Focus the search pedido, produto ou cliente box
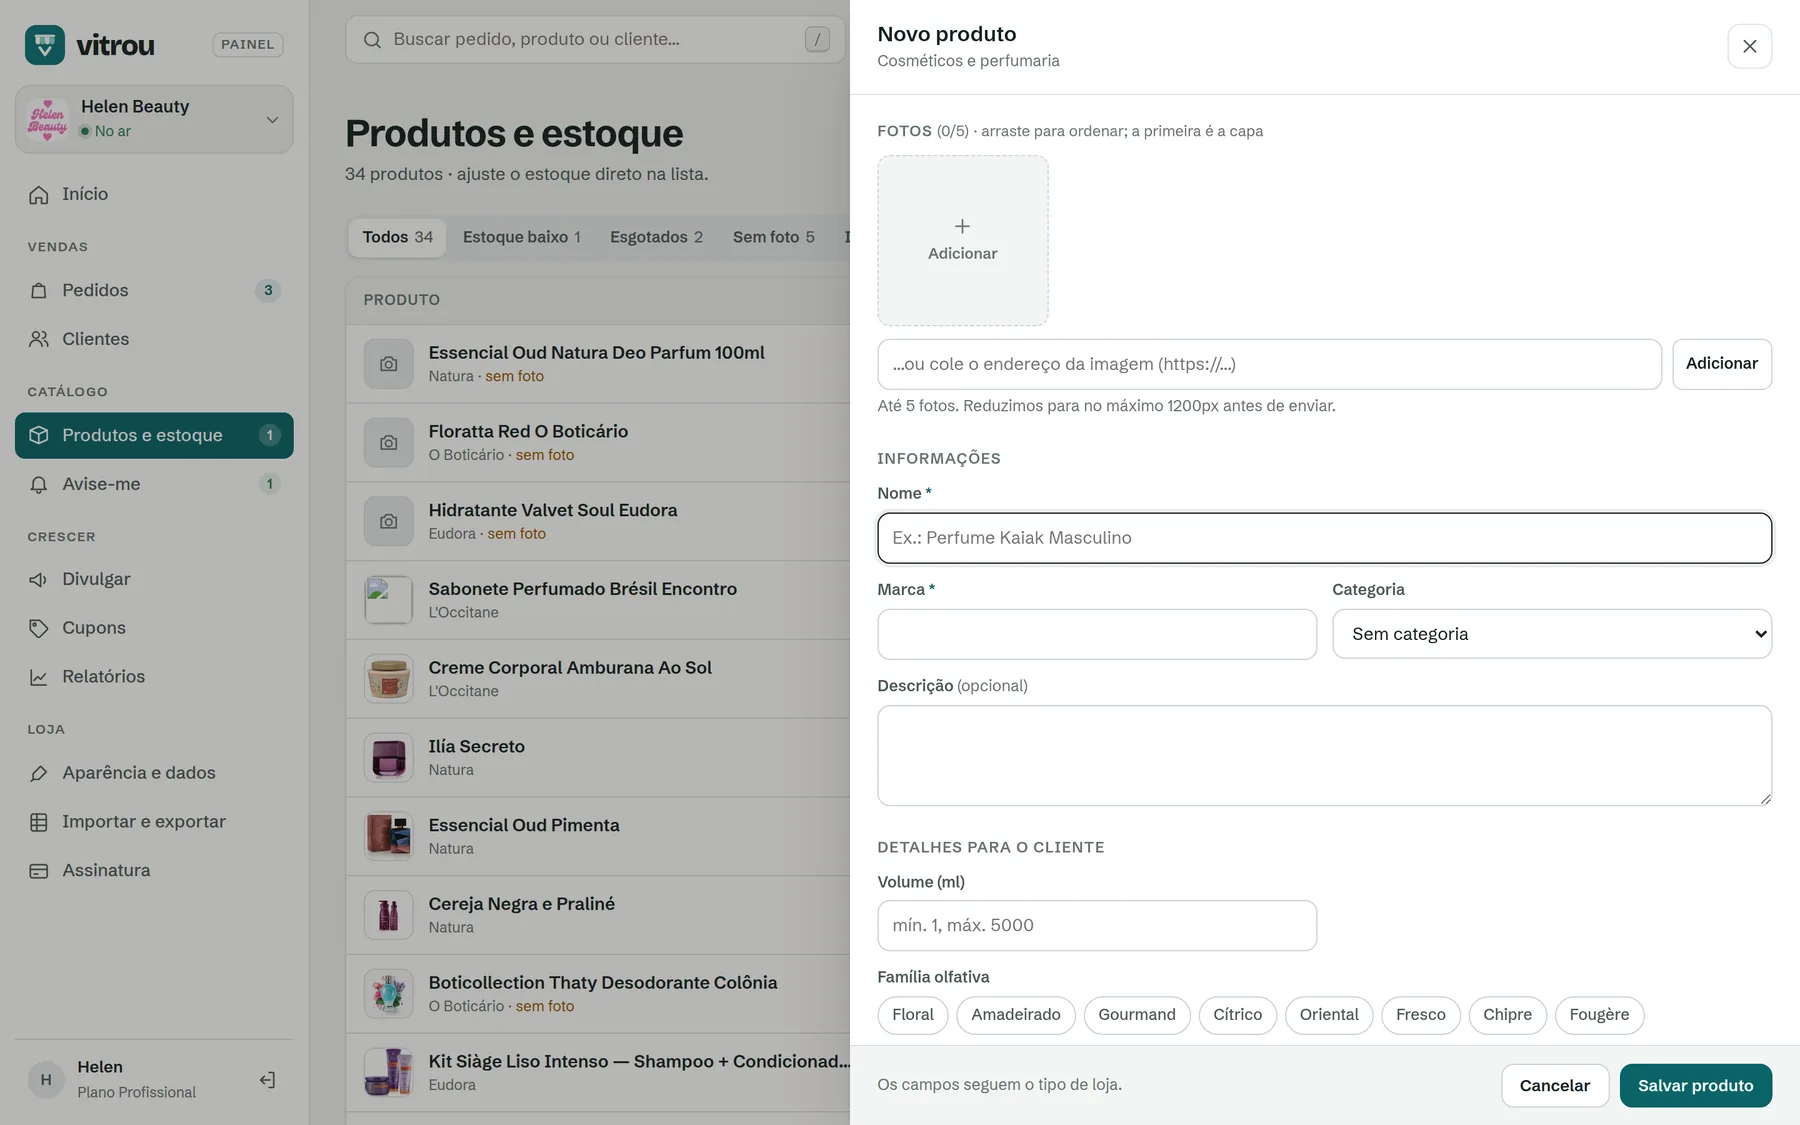Image resolution: width=1800 pixels, height=1125 pixels. (x=595, y=40)
